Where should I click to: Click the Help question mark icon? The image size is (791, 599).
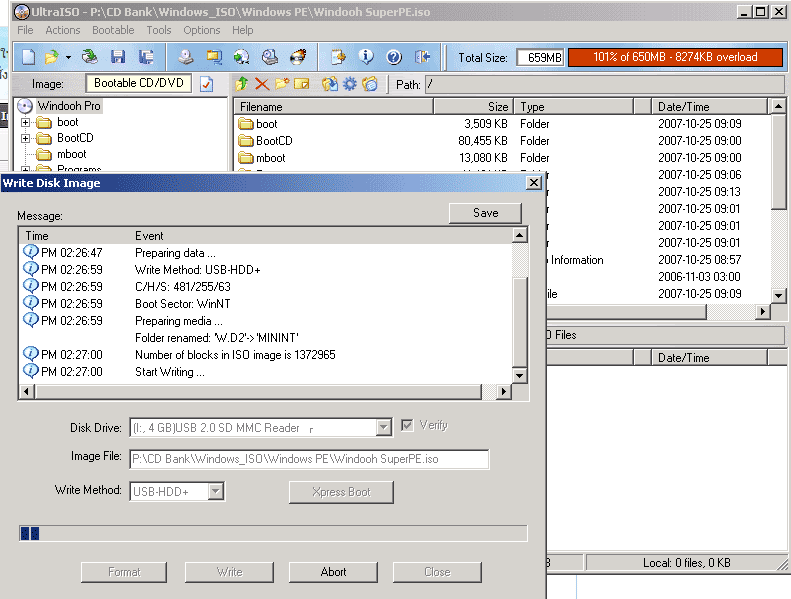[x=394, y=57]
